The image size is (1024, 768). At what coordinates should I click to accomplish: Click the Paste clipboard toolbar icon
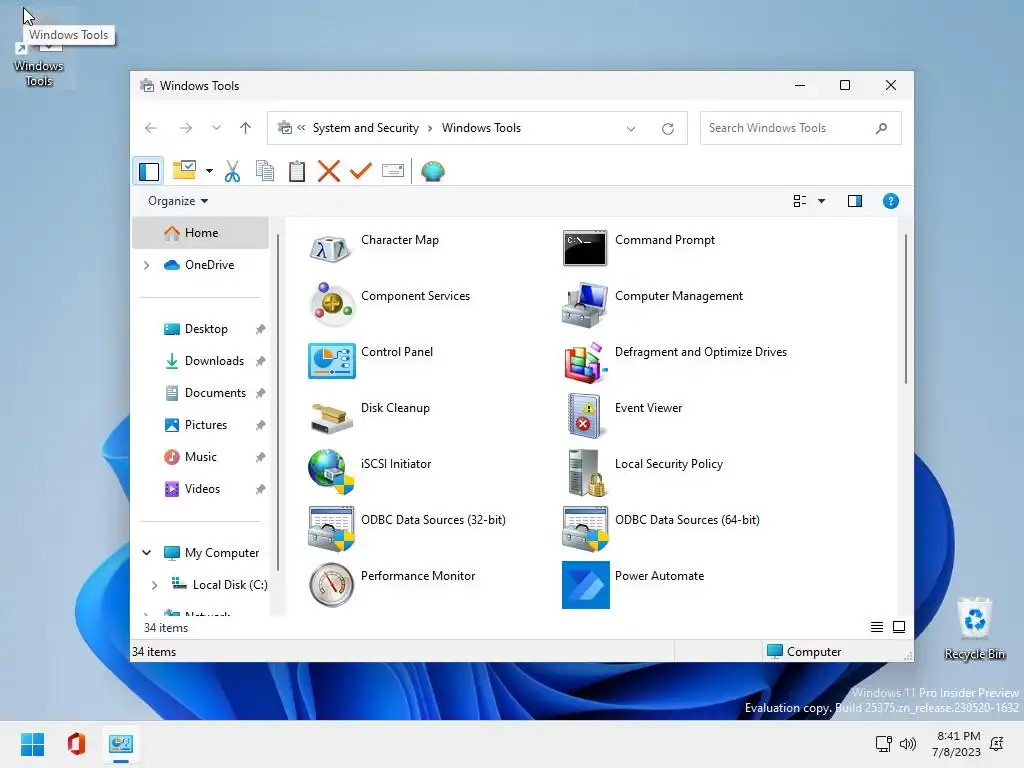tap(296, 171)
